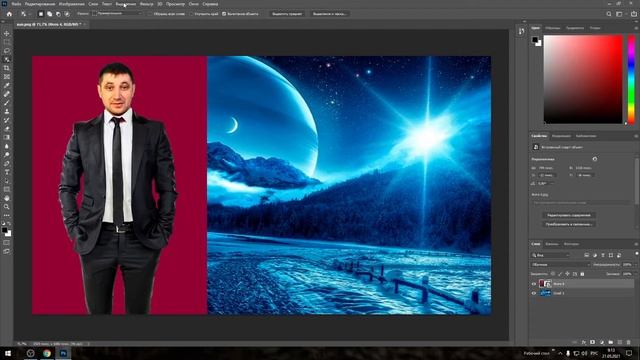Open the layer blend mode dropdown 'Обычные'
The height and width of the screenshot is (360, 640).
click(561, 264)
